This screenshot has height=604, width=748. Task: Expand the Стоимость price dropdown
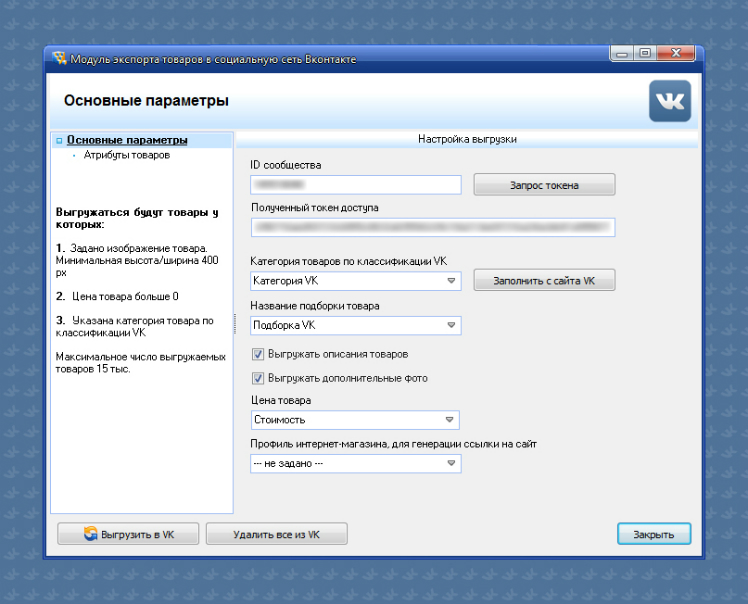click(x=355, y=420)
